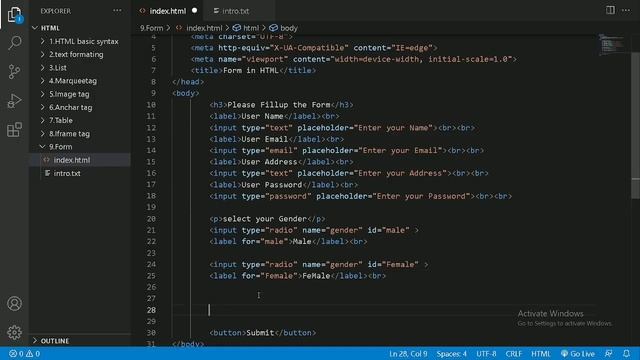
Task: Click the "Form in HTML" title text
Action: pyautogui.click(x=251, y=70)
